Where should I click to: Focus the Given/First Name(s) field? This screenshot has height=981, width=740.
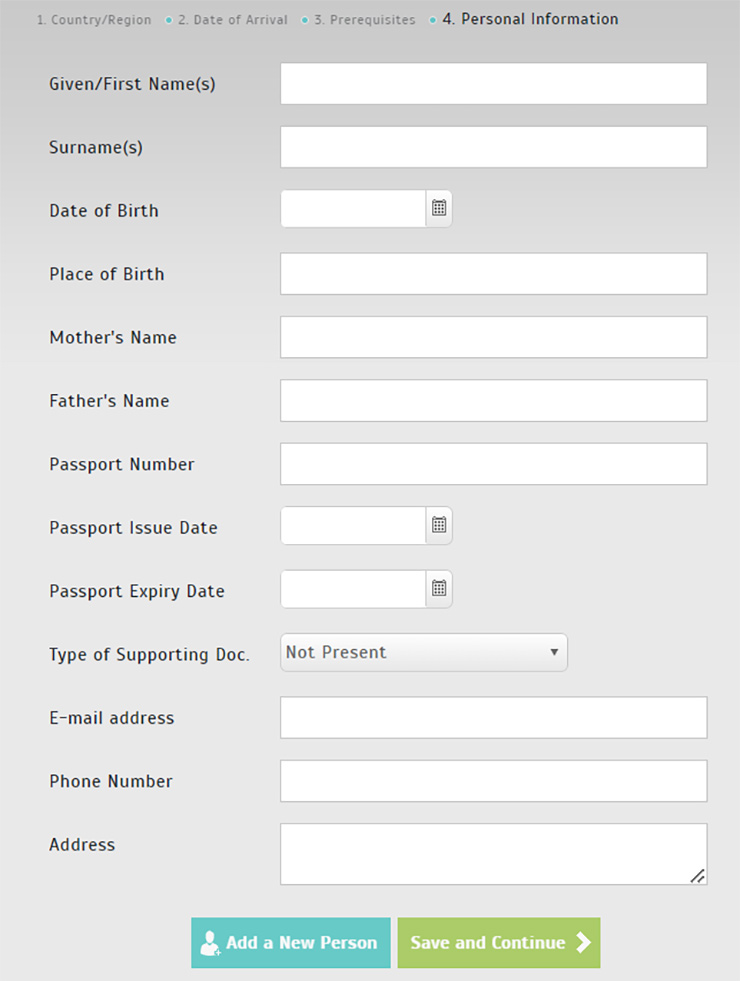coord(494,83)
